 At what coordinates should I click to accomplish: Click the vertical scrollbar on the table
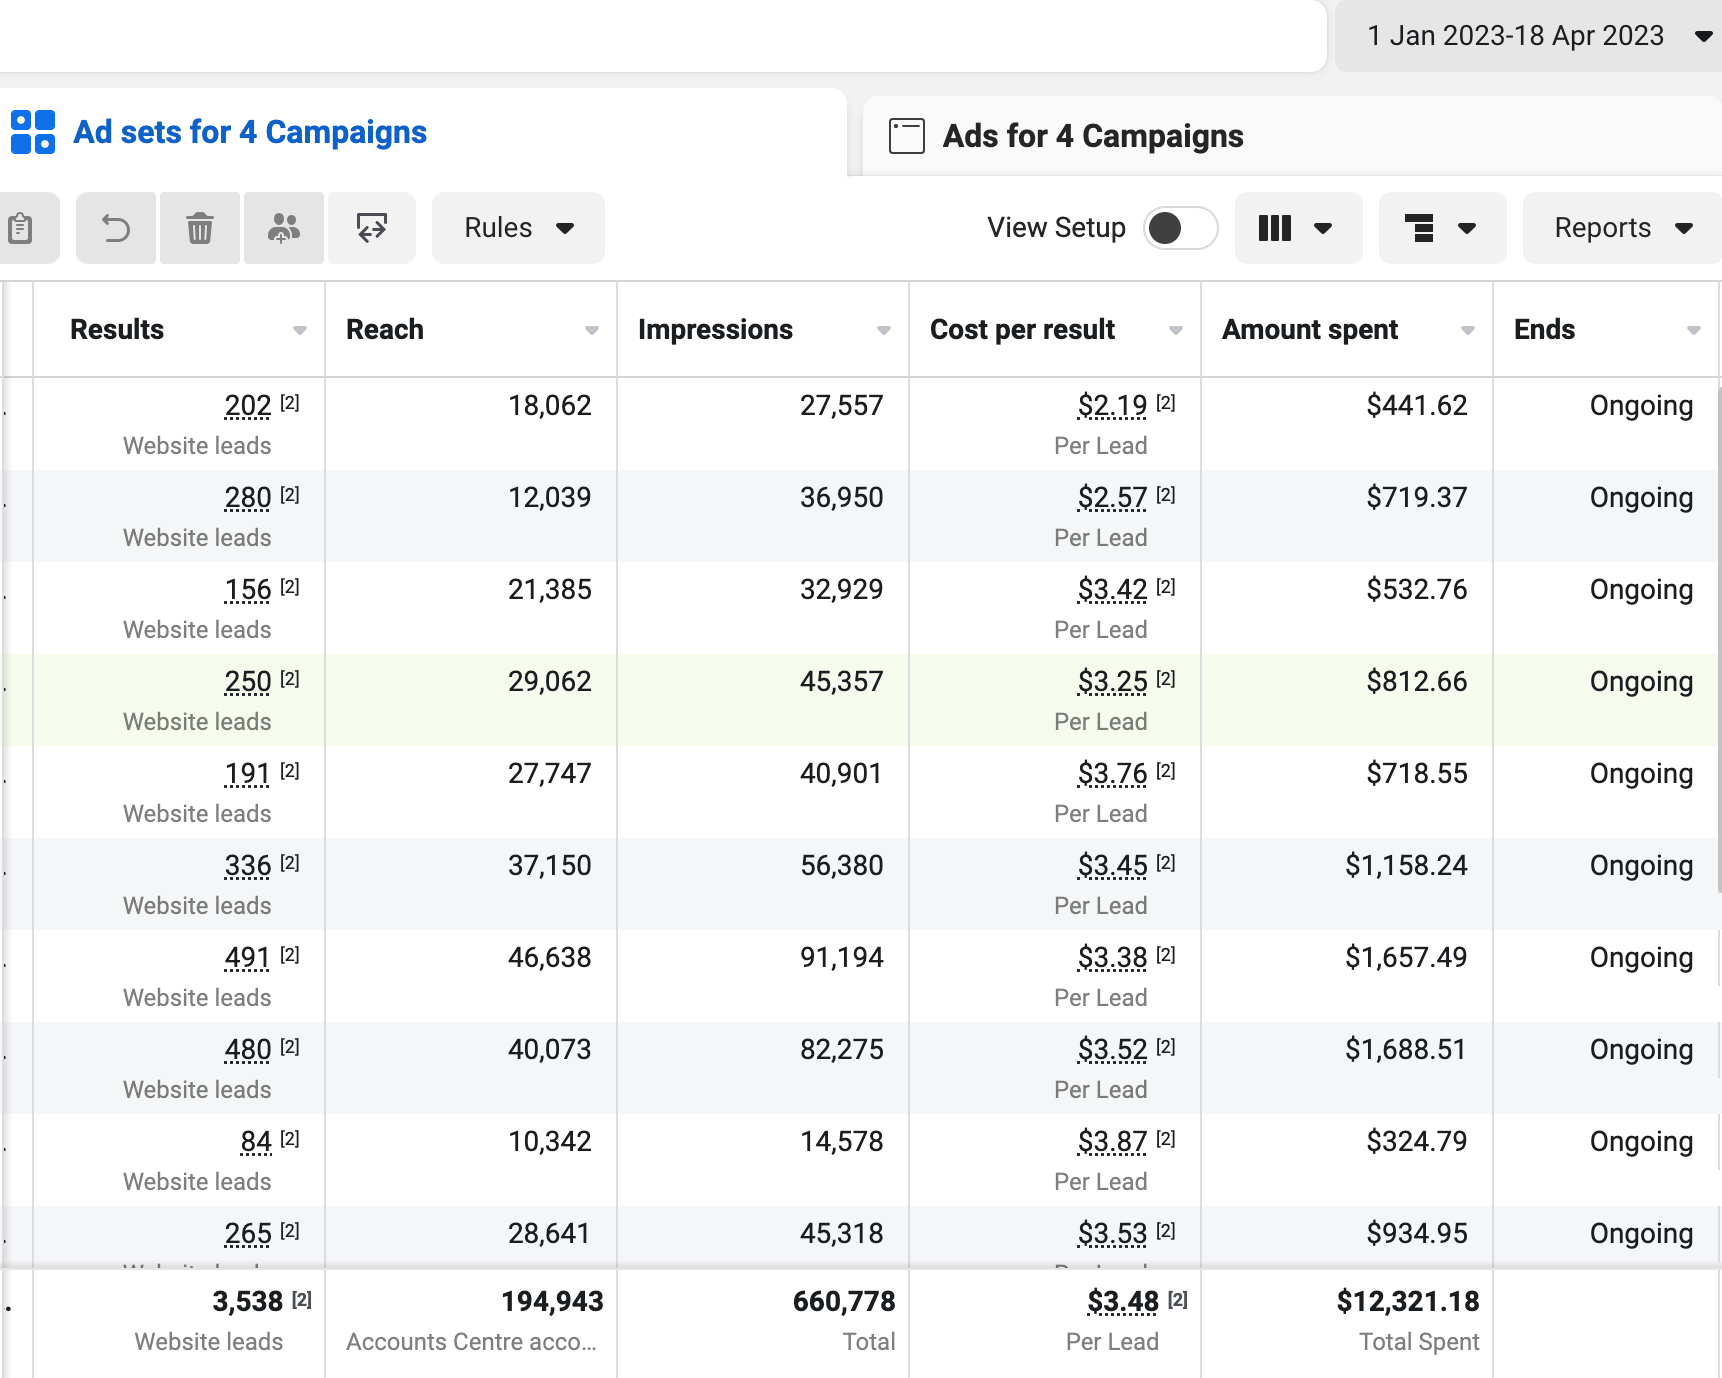coord(1718,640)
